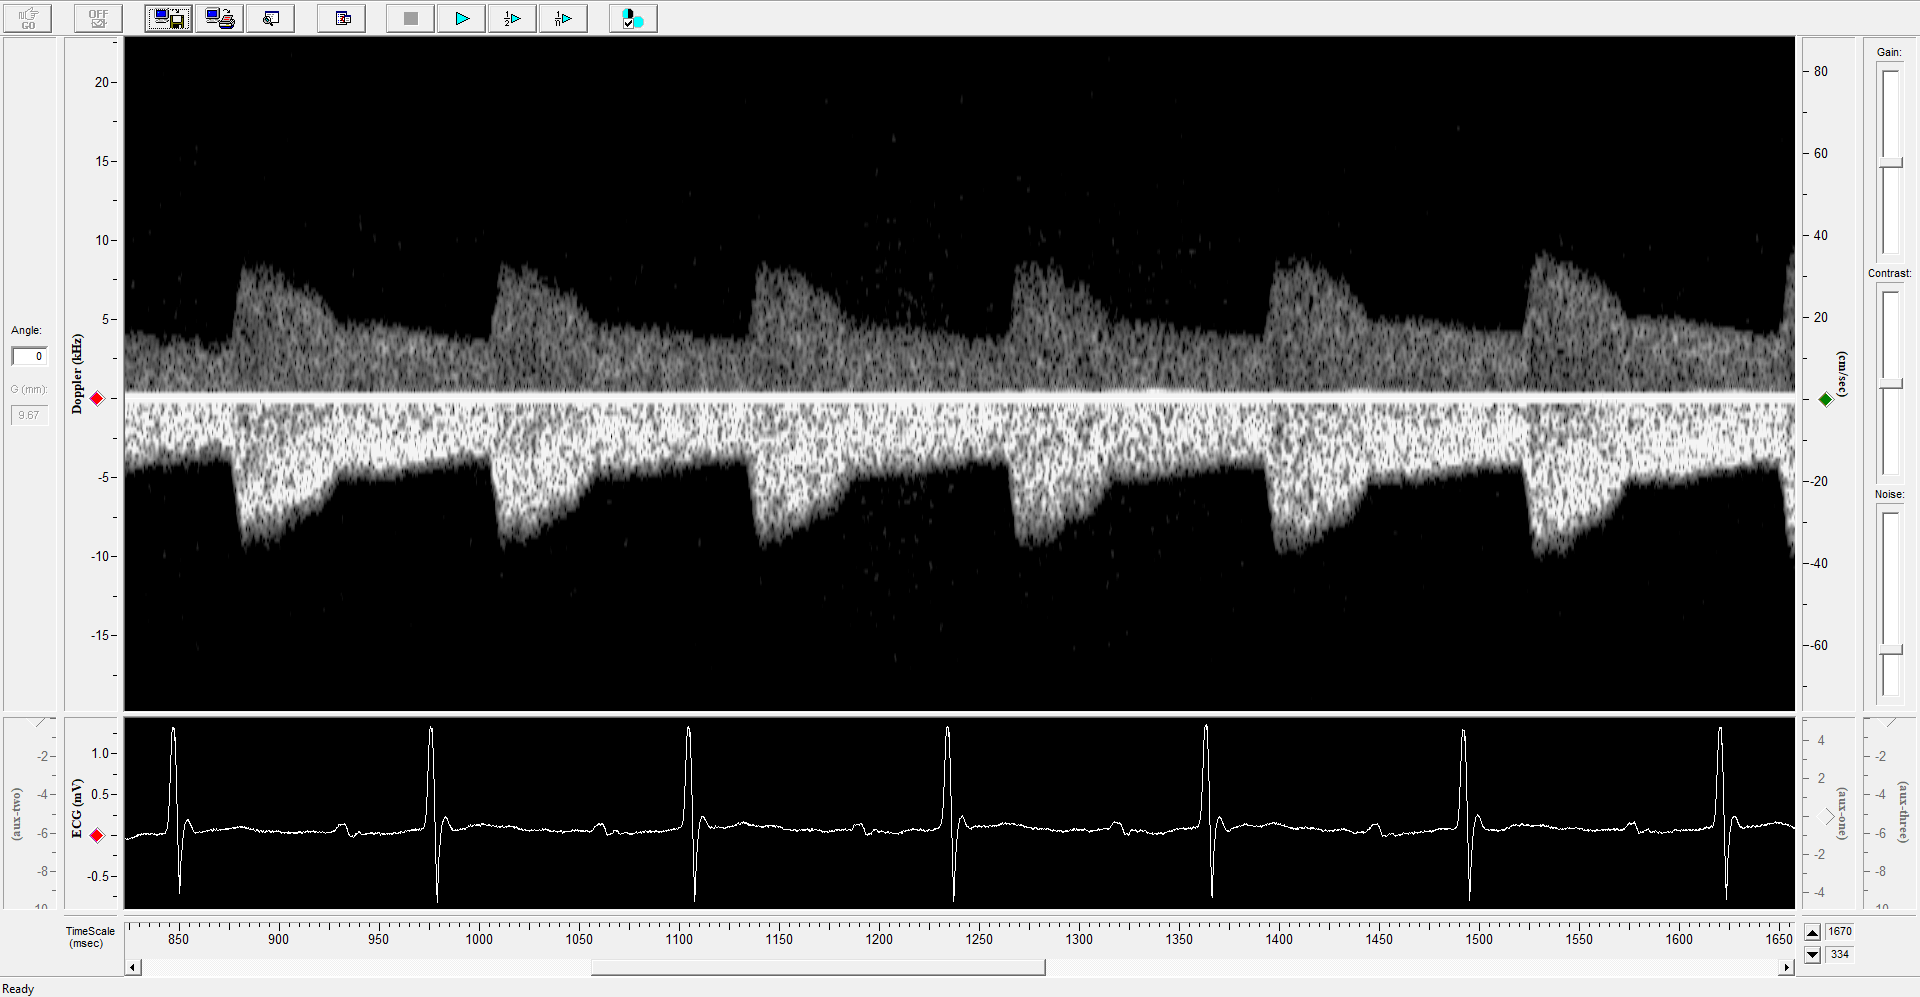Click the Angle input field

tap(29, 356)
